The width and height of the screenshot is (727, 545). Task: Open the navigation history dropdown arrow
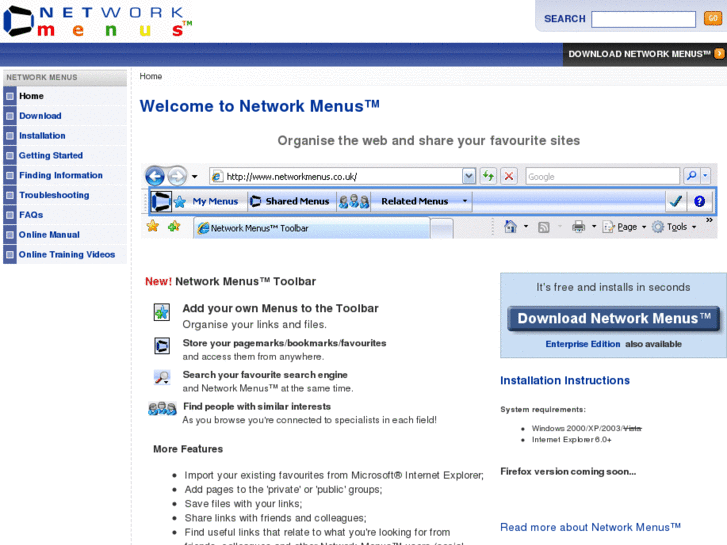coord(195,177)
